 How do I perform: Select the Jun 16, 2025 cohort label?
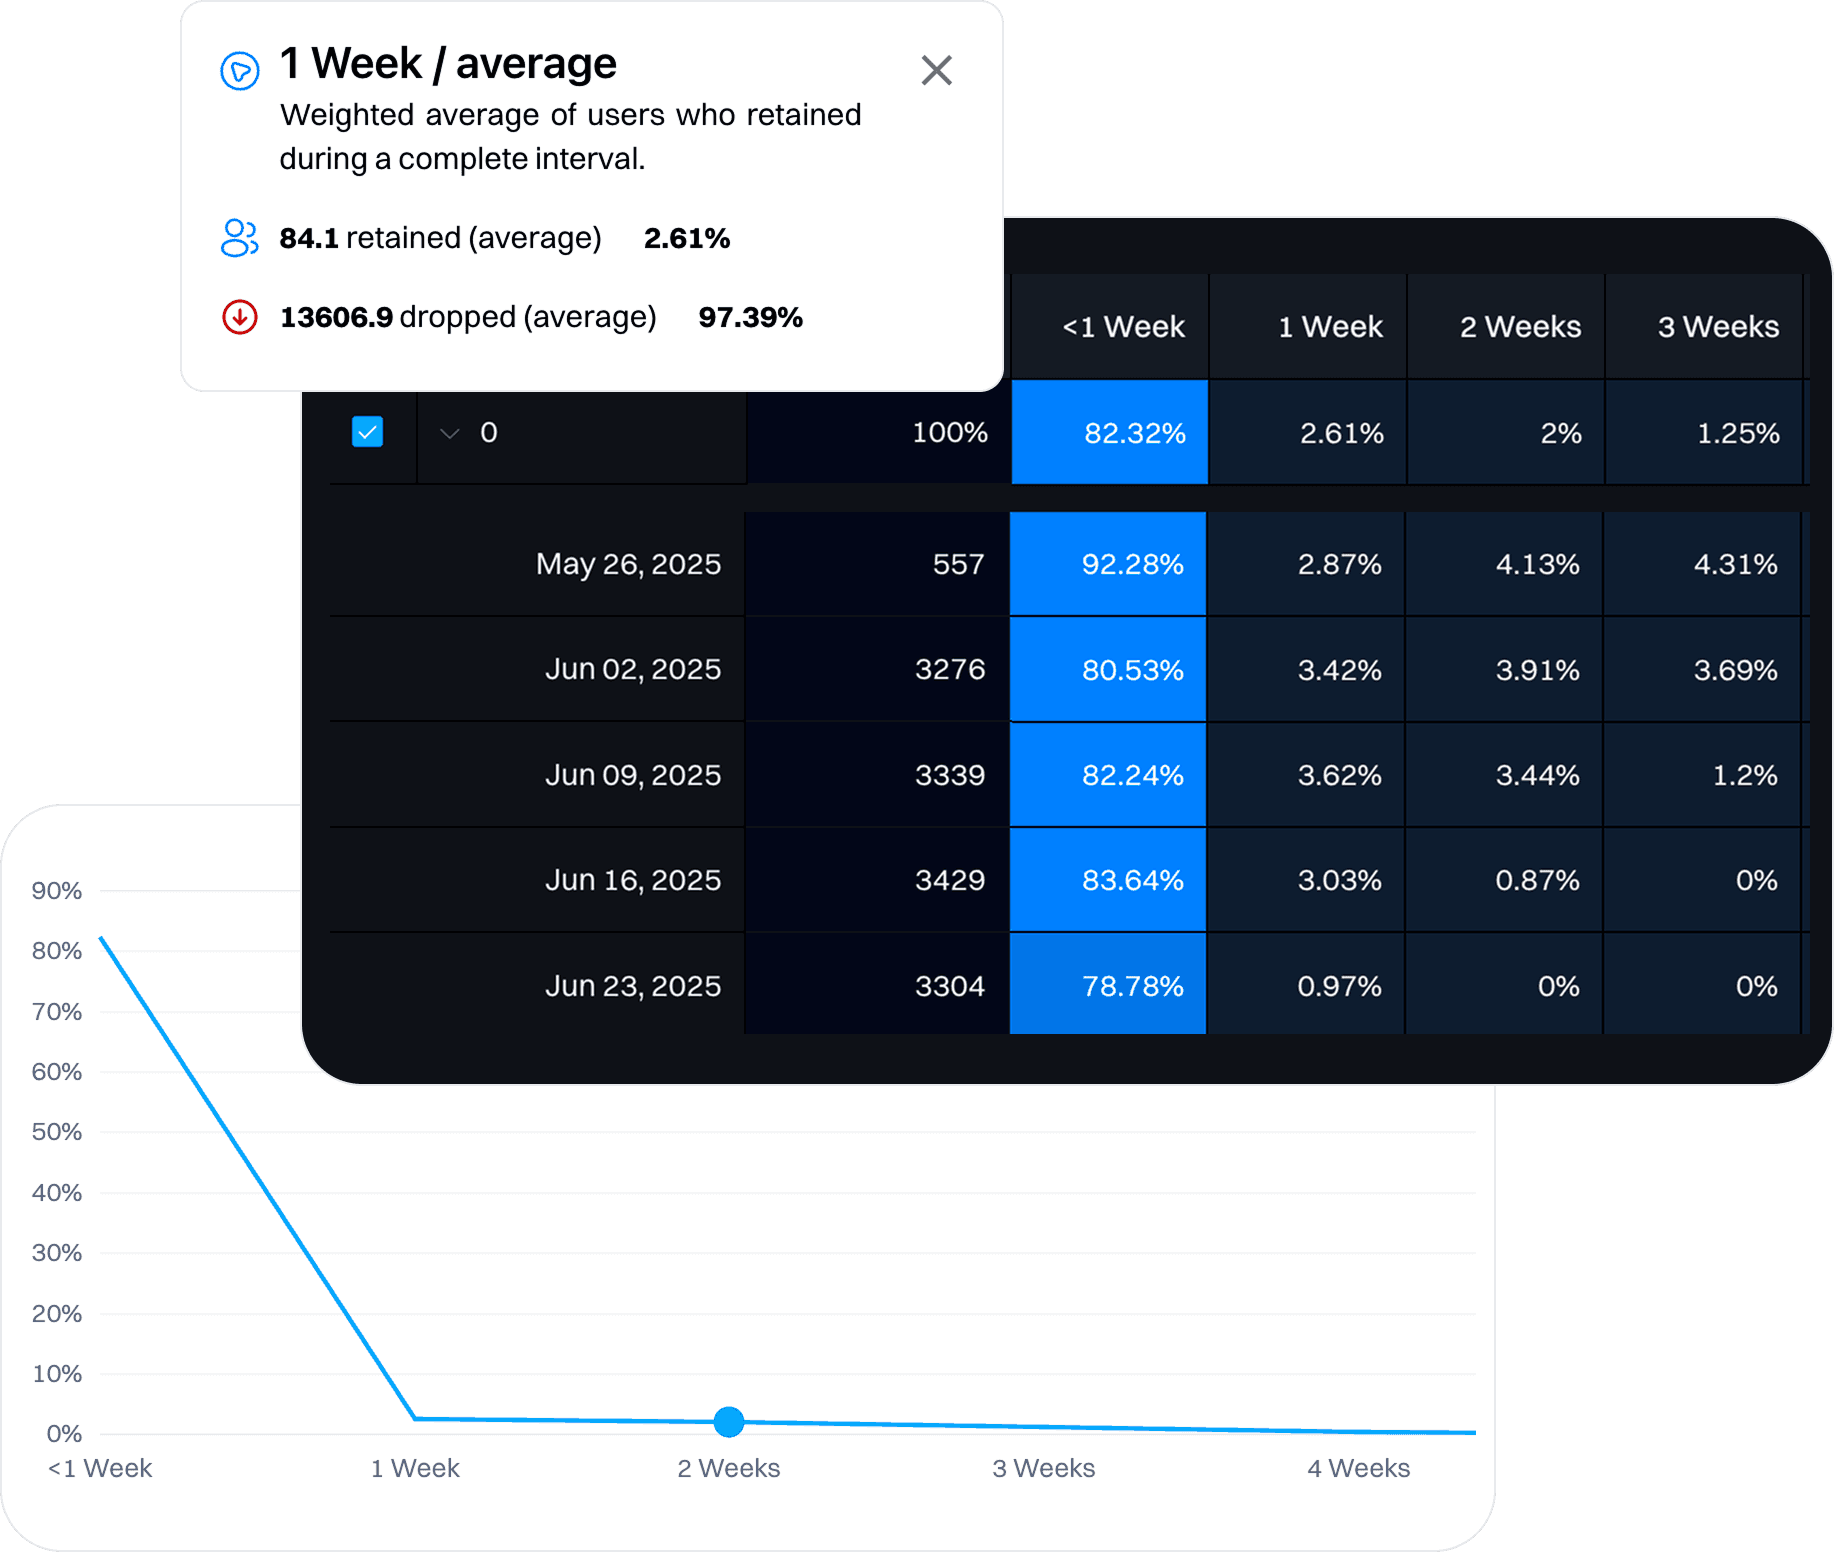click(632, 880)
